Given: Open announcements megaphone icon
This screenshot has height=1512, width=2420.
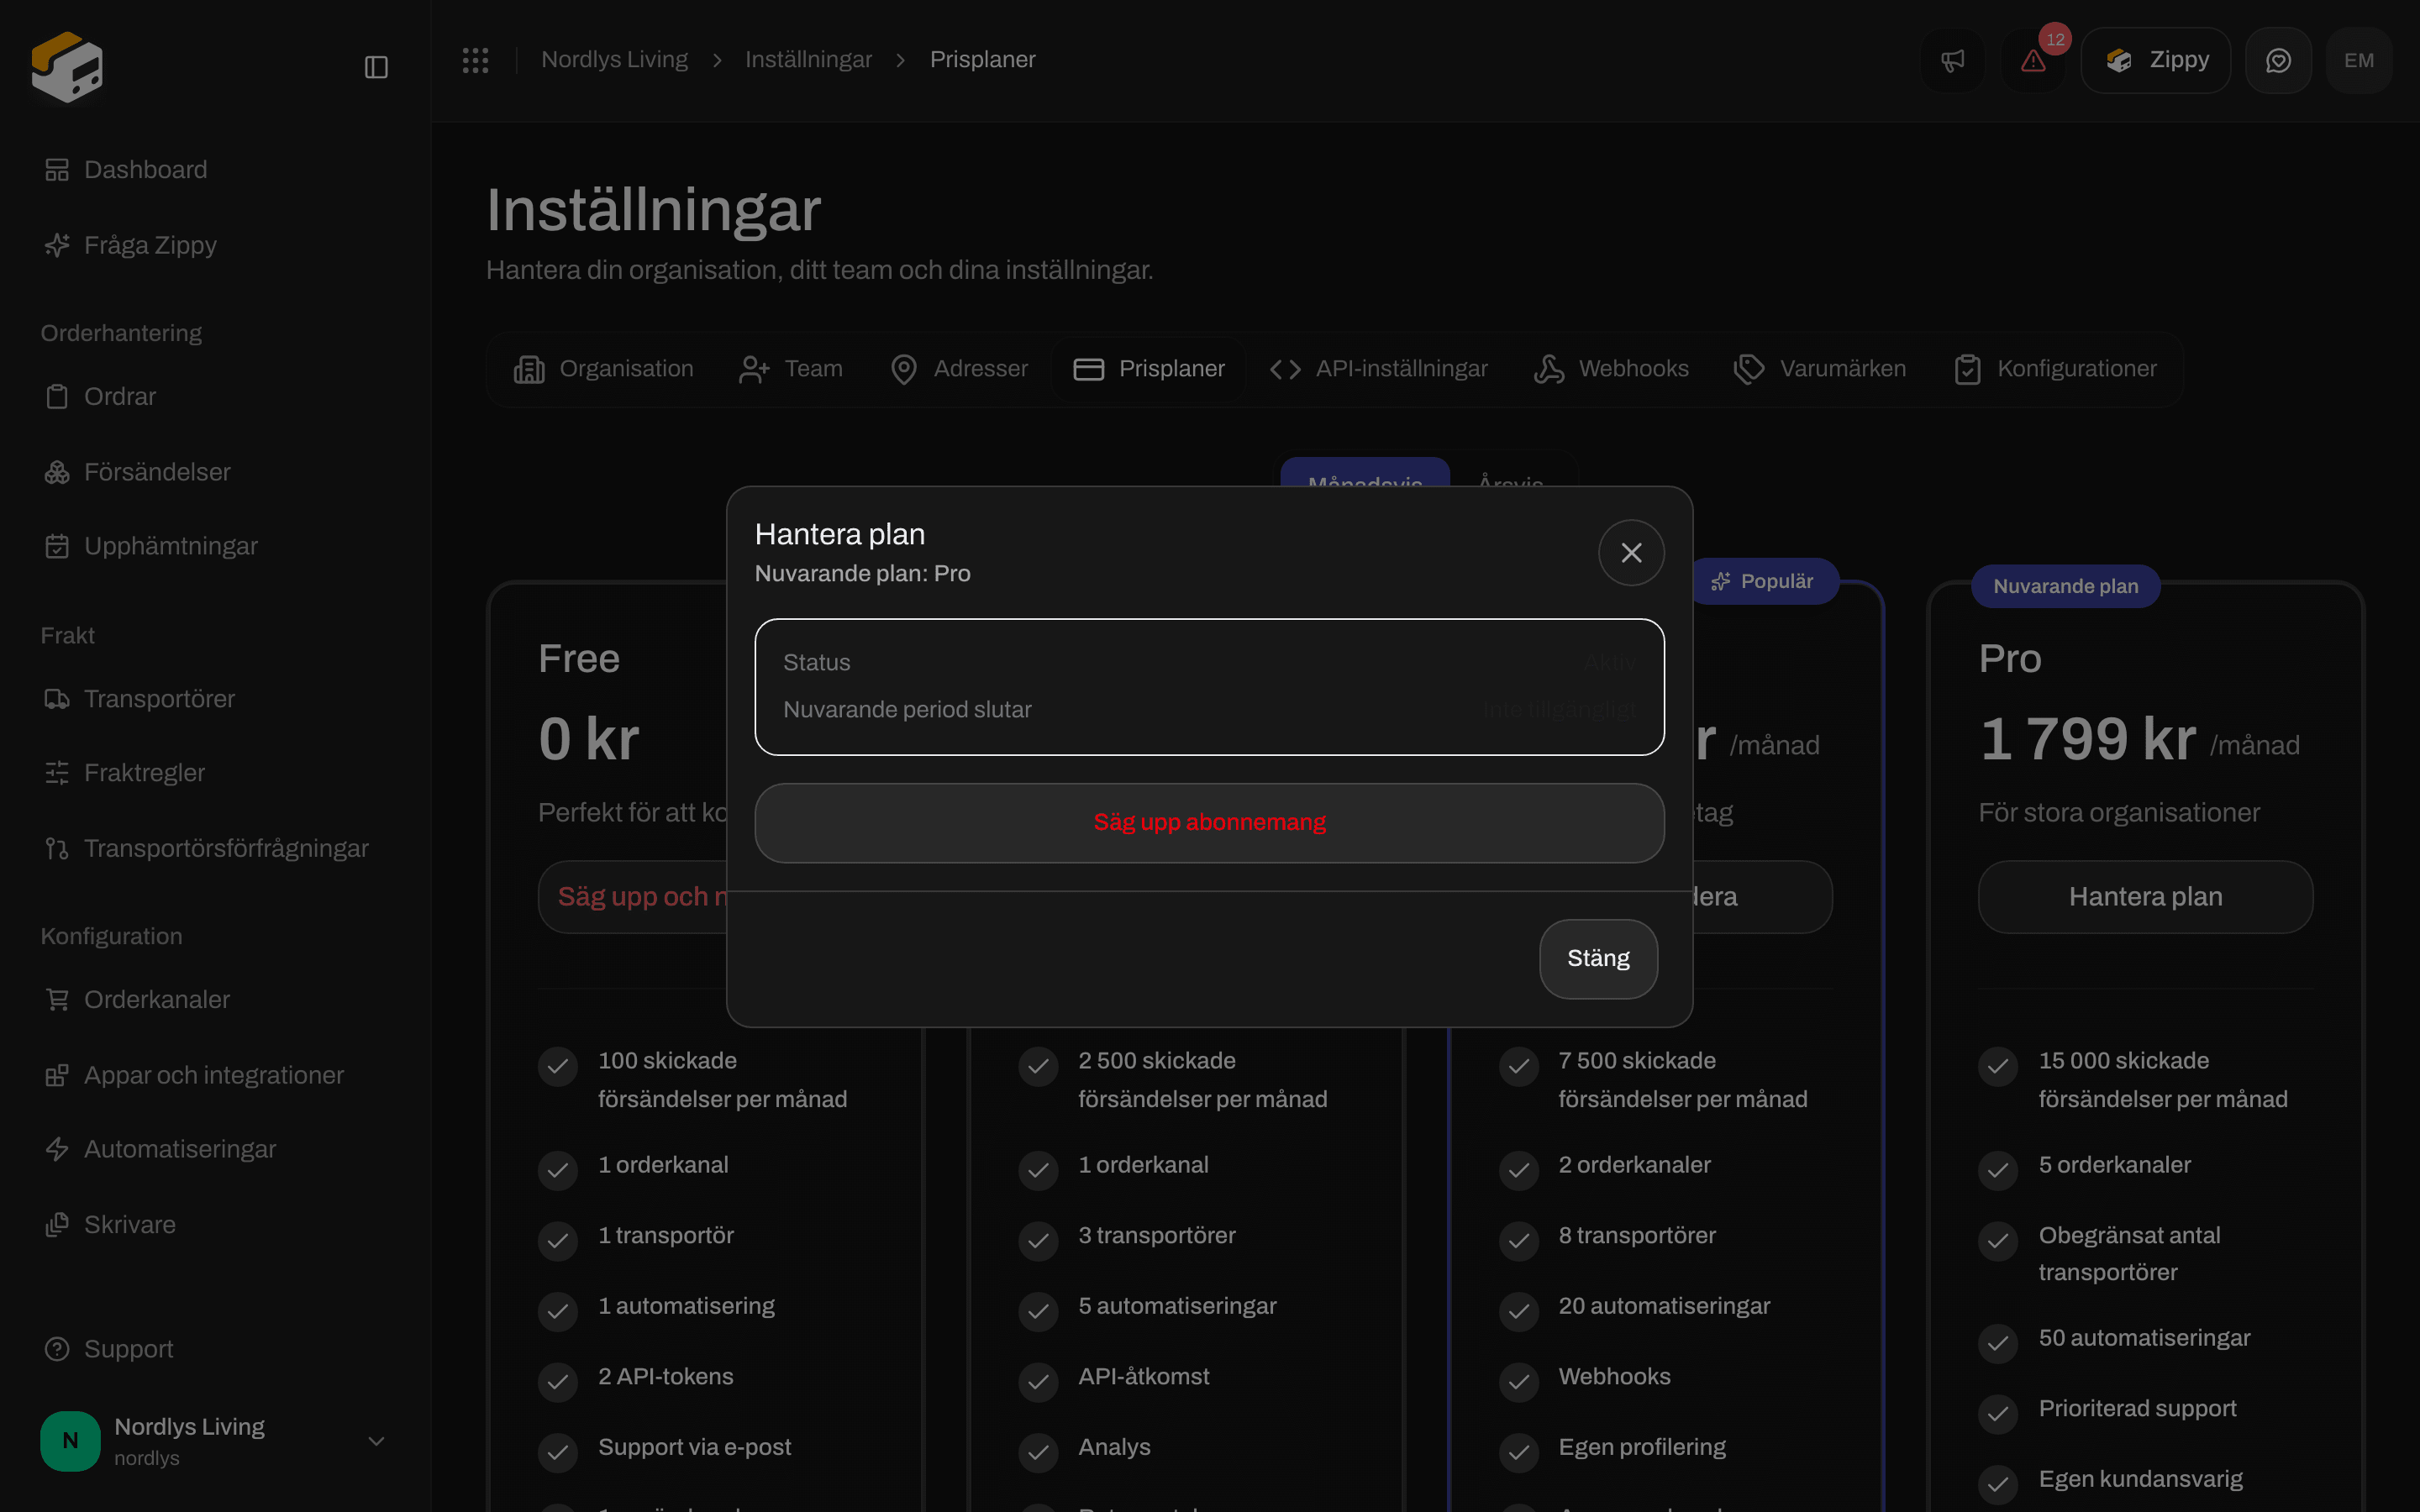Looking at the screenshot, I should [1953, 61].
